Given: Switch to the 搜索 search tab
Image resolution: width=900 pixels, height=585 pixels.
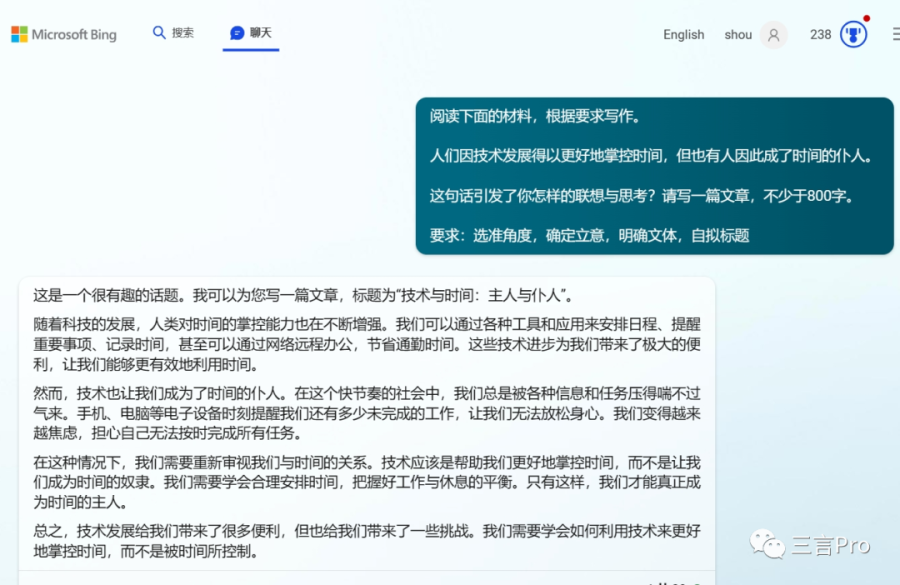Looking at the screenshot, I should 173,33.
